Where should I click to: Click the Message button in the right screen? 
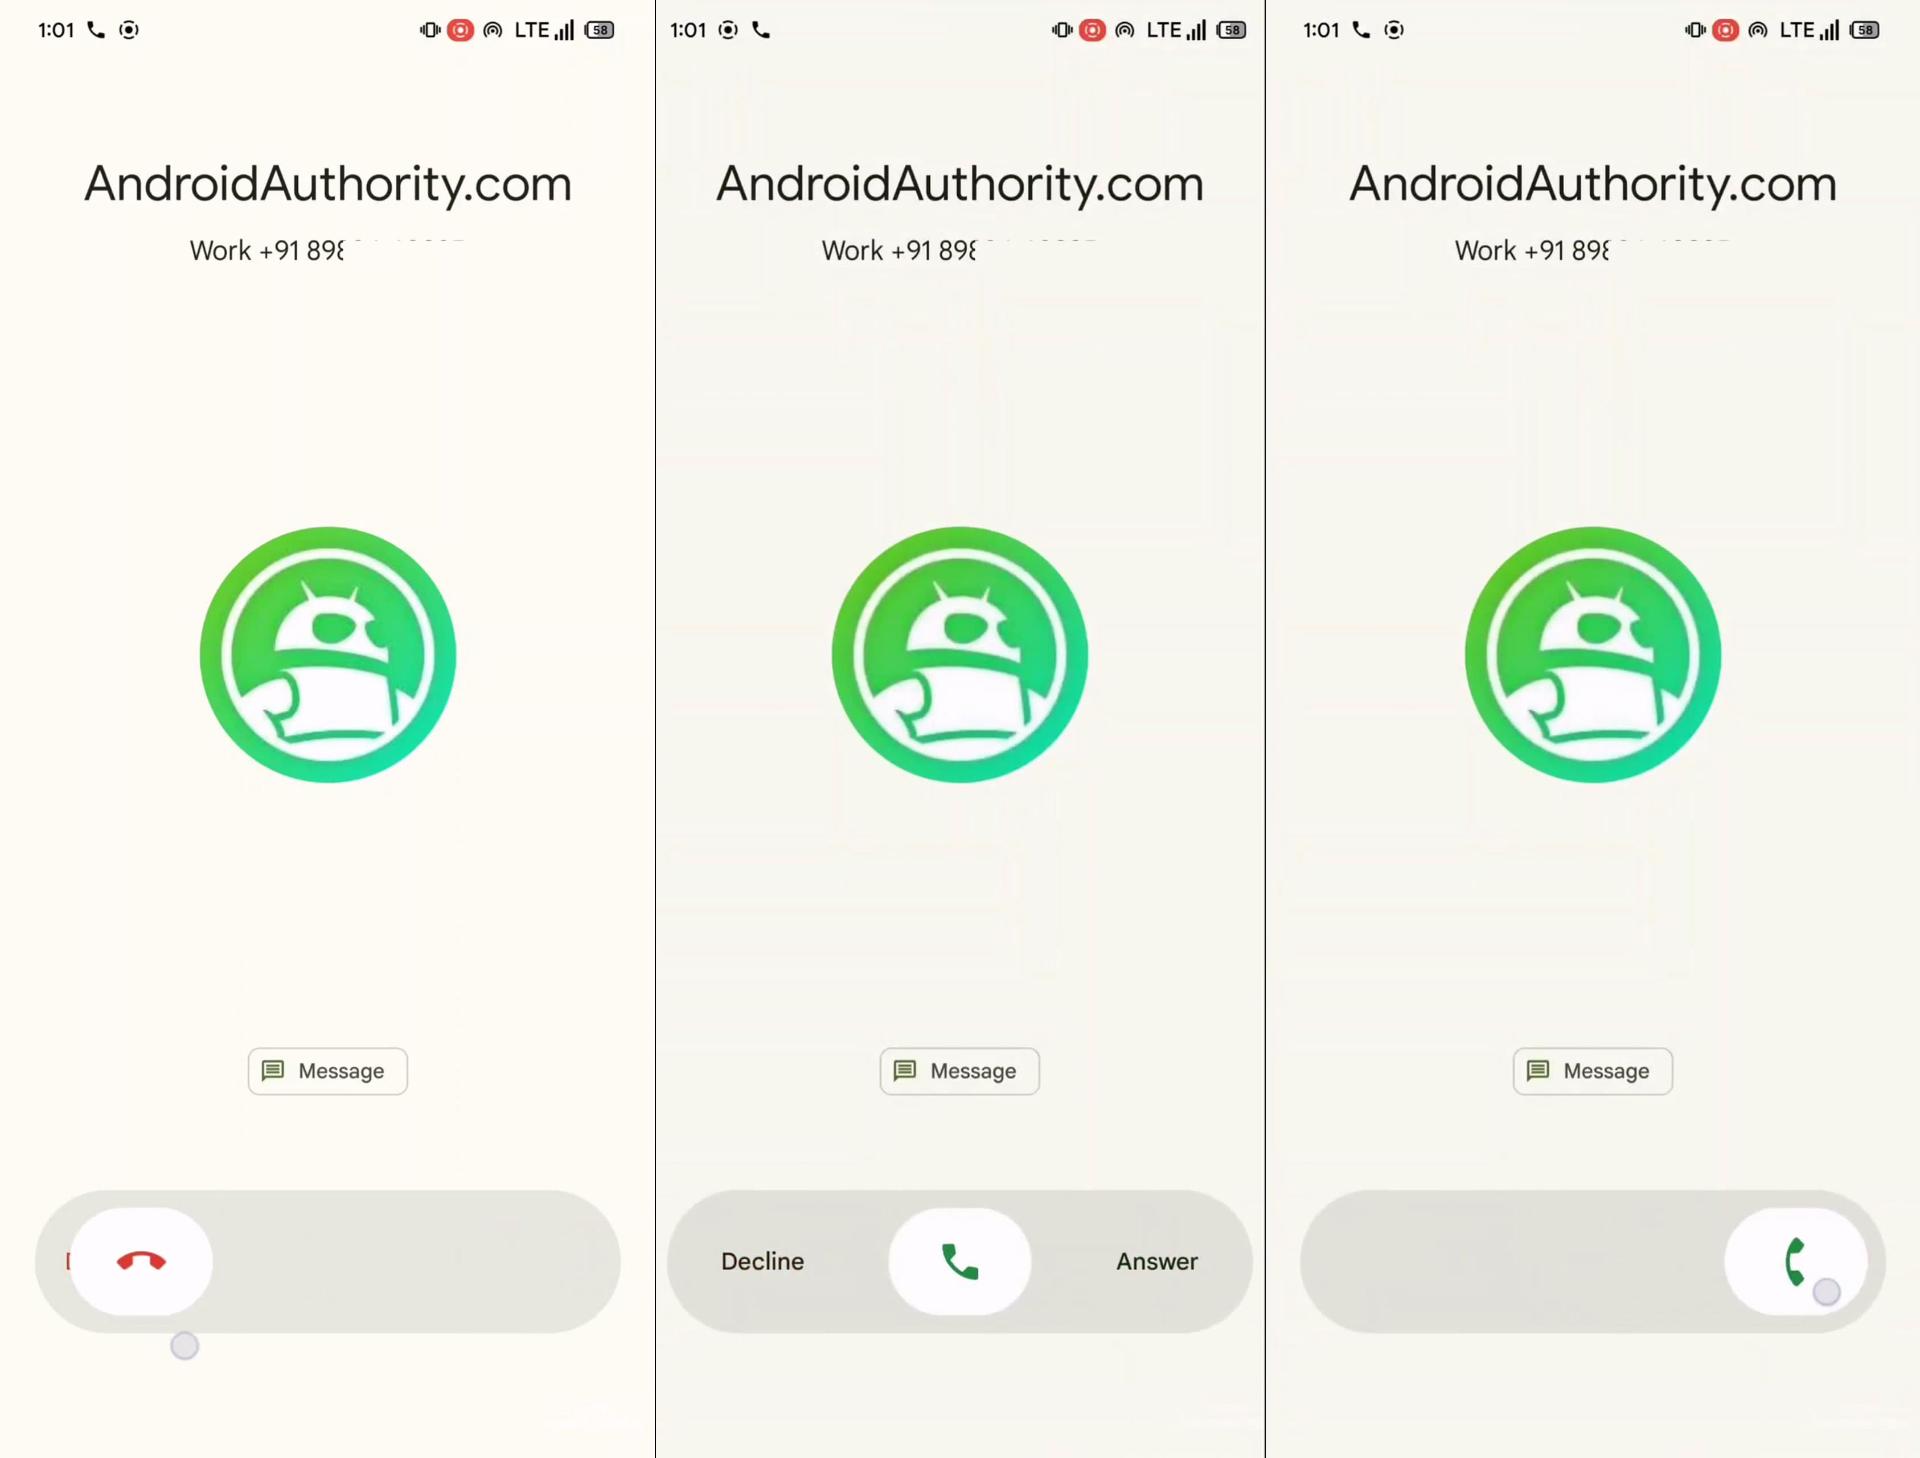coord(1593,1071)
